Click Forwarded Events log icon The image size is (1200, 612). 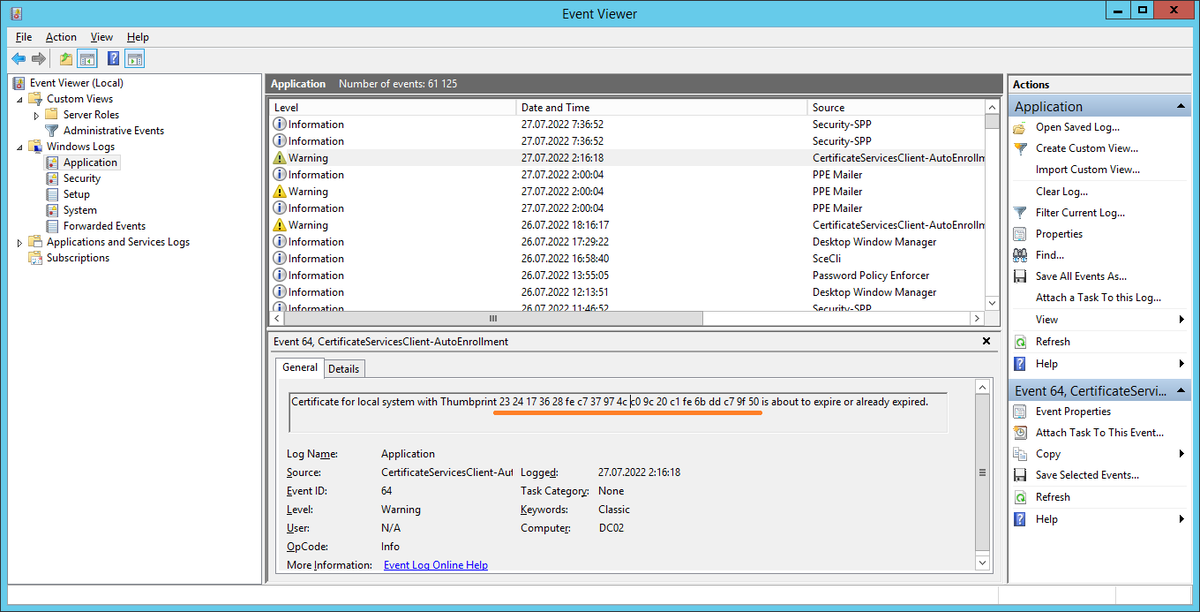pyautogui.click(x=54, y=226)
